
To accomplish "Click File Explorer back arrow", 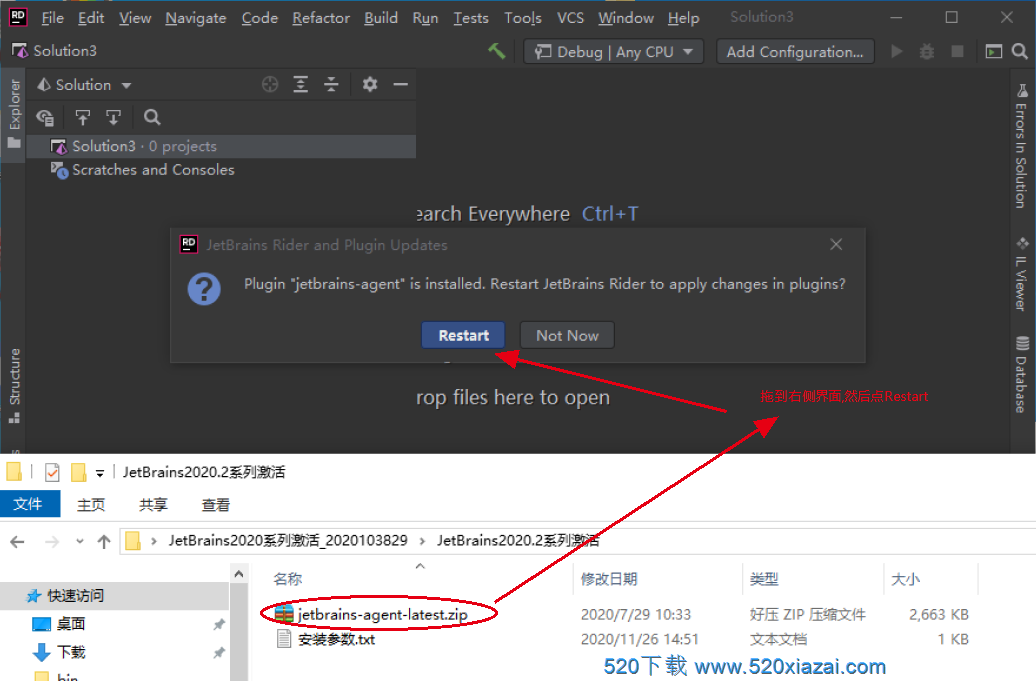I will point(17,542).
